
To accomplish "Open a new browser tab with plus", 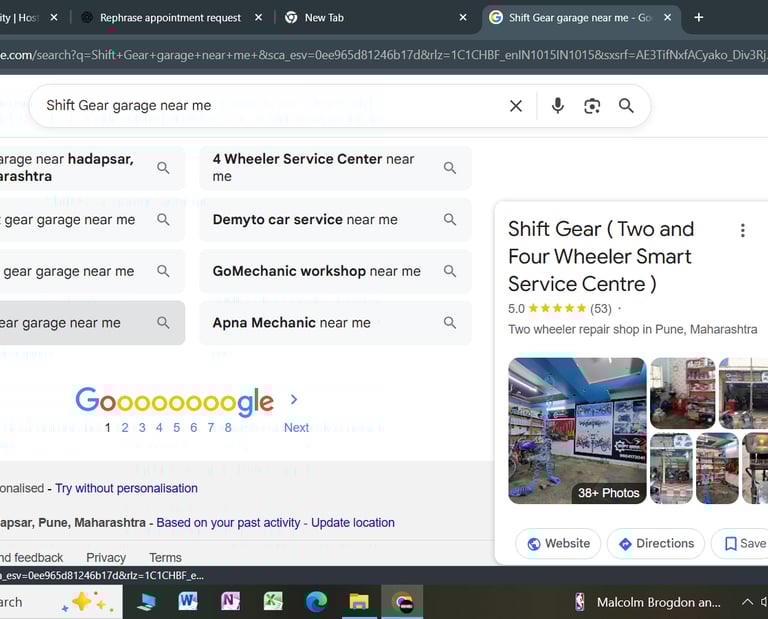I will tap(699, 18).
